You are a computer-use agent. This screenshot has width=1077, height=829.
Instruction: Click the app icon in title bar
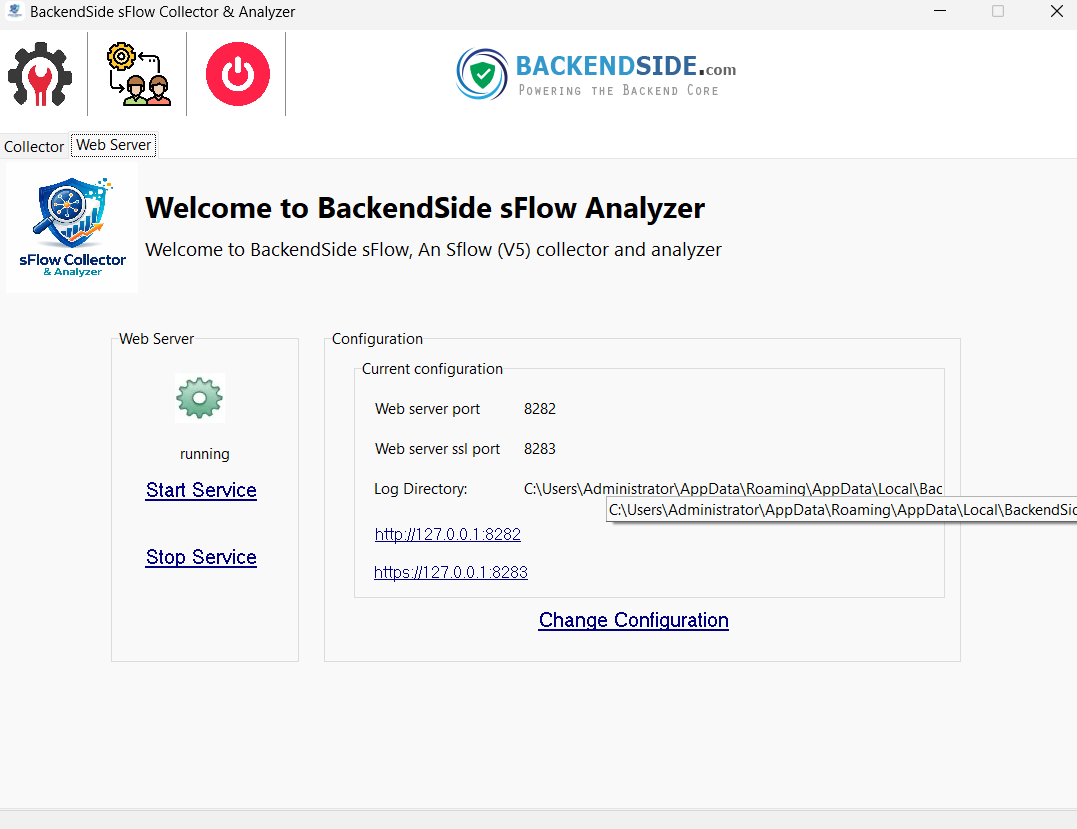14,12
